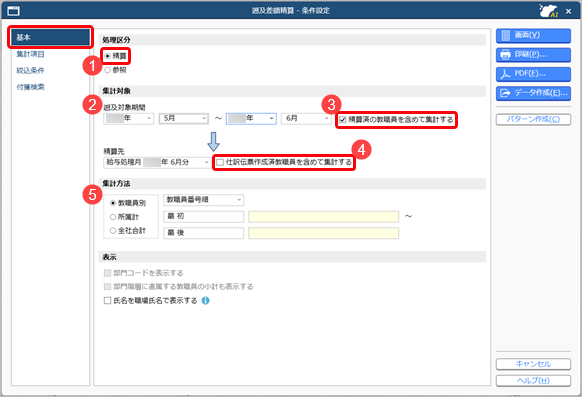Image resolution: width=582 pixels, height=397 pixels.
Task: Select the 全社合計 radio button
Action: coord(113,231)
